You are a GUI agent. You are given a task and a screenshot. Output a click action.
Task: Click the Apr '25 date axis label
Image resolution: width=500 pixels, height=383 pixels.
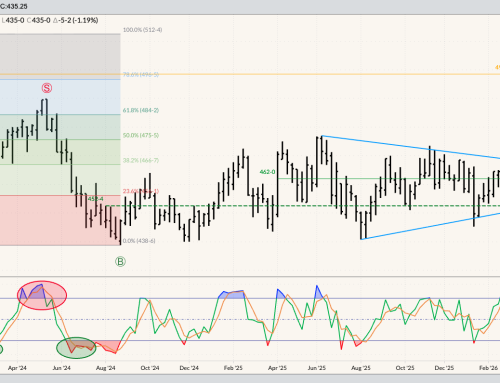point(277,368)
